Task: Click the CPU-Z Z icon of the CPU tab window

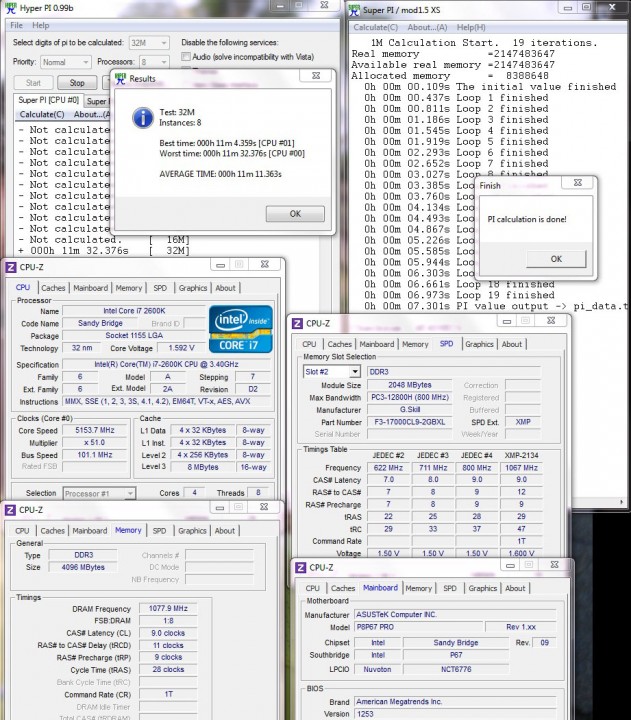Action: 11,267
